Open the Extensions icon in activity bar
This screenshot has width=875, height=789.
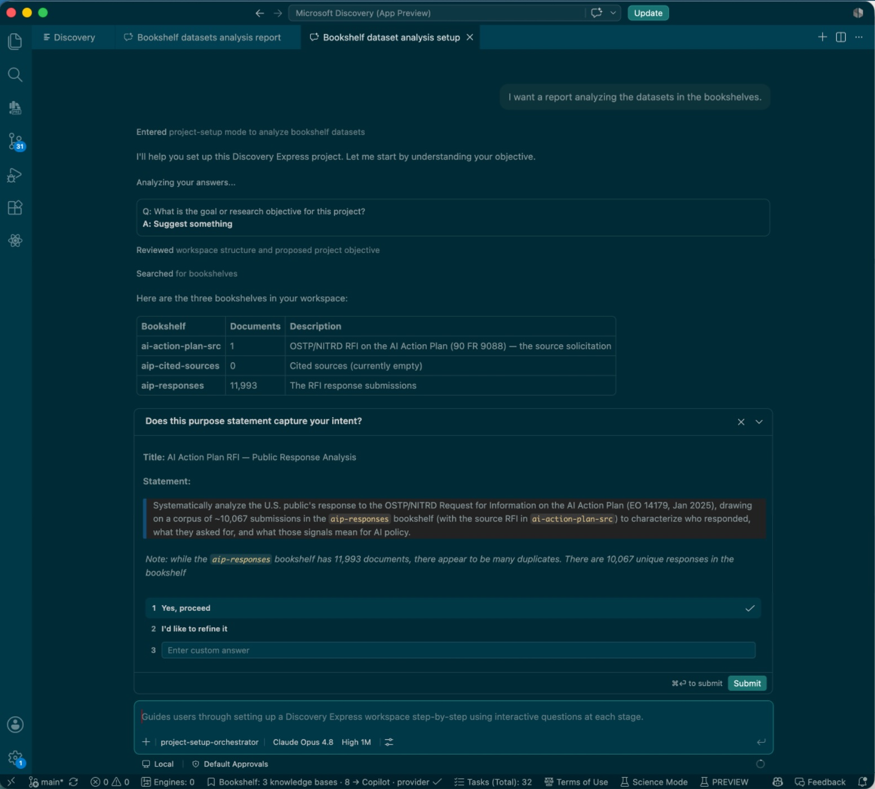tap(15, 208)
